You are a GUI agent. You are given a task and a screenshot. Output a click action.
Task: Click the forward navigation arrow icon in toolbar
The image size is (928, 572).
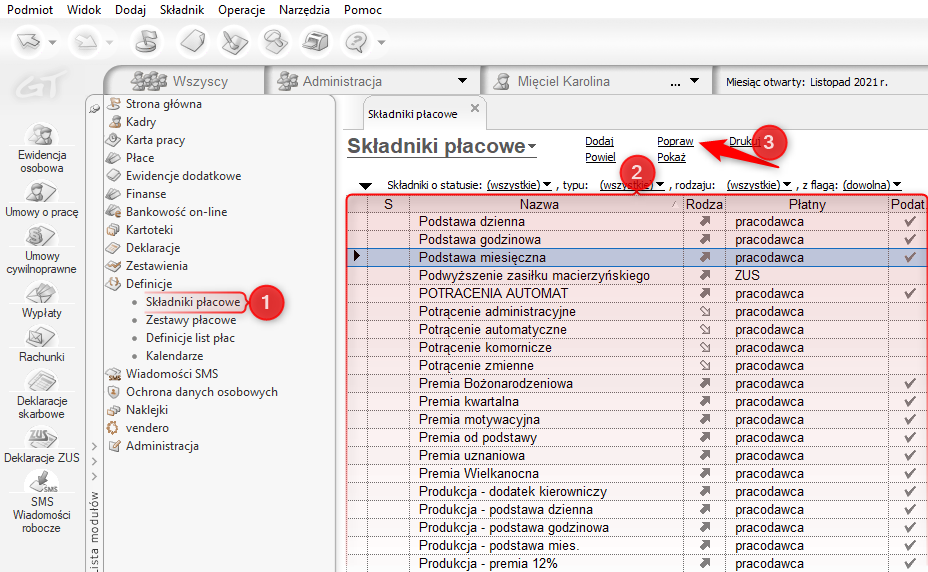[x=85, y=41]
